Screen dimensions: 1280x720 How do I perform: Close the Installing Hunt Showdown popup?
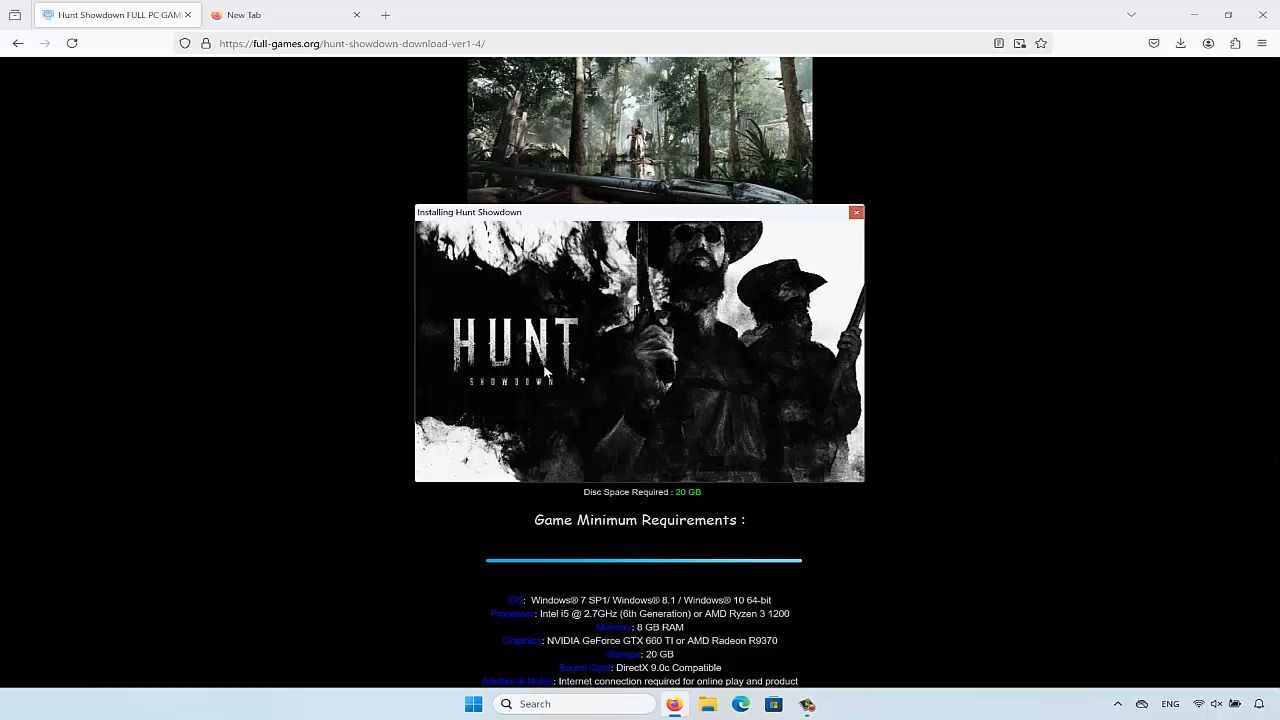coord(856,212)
